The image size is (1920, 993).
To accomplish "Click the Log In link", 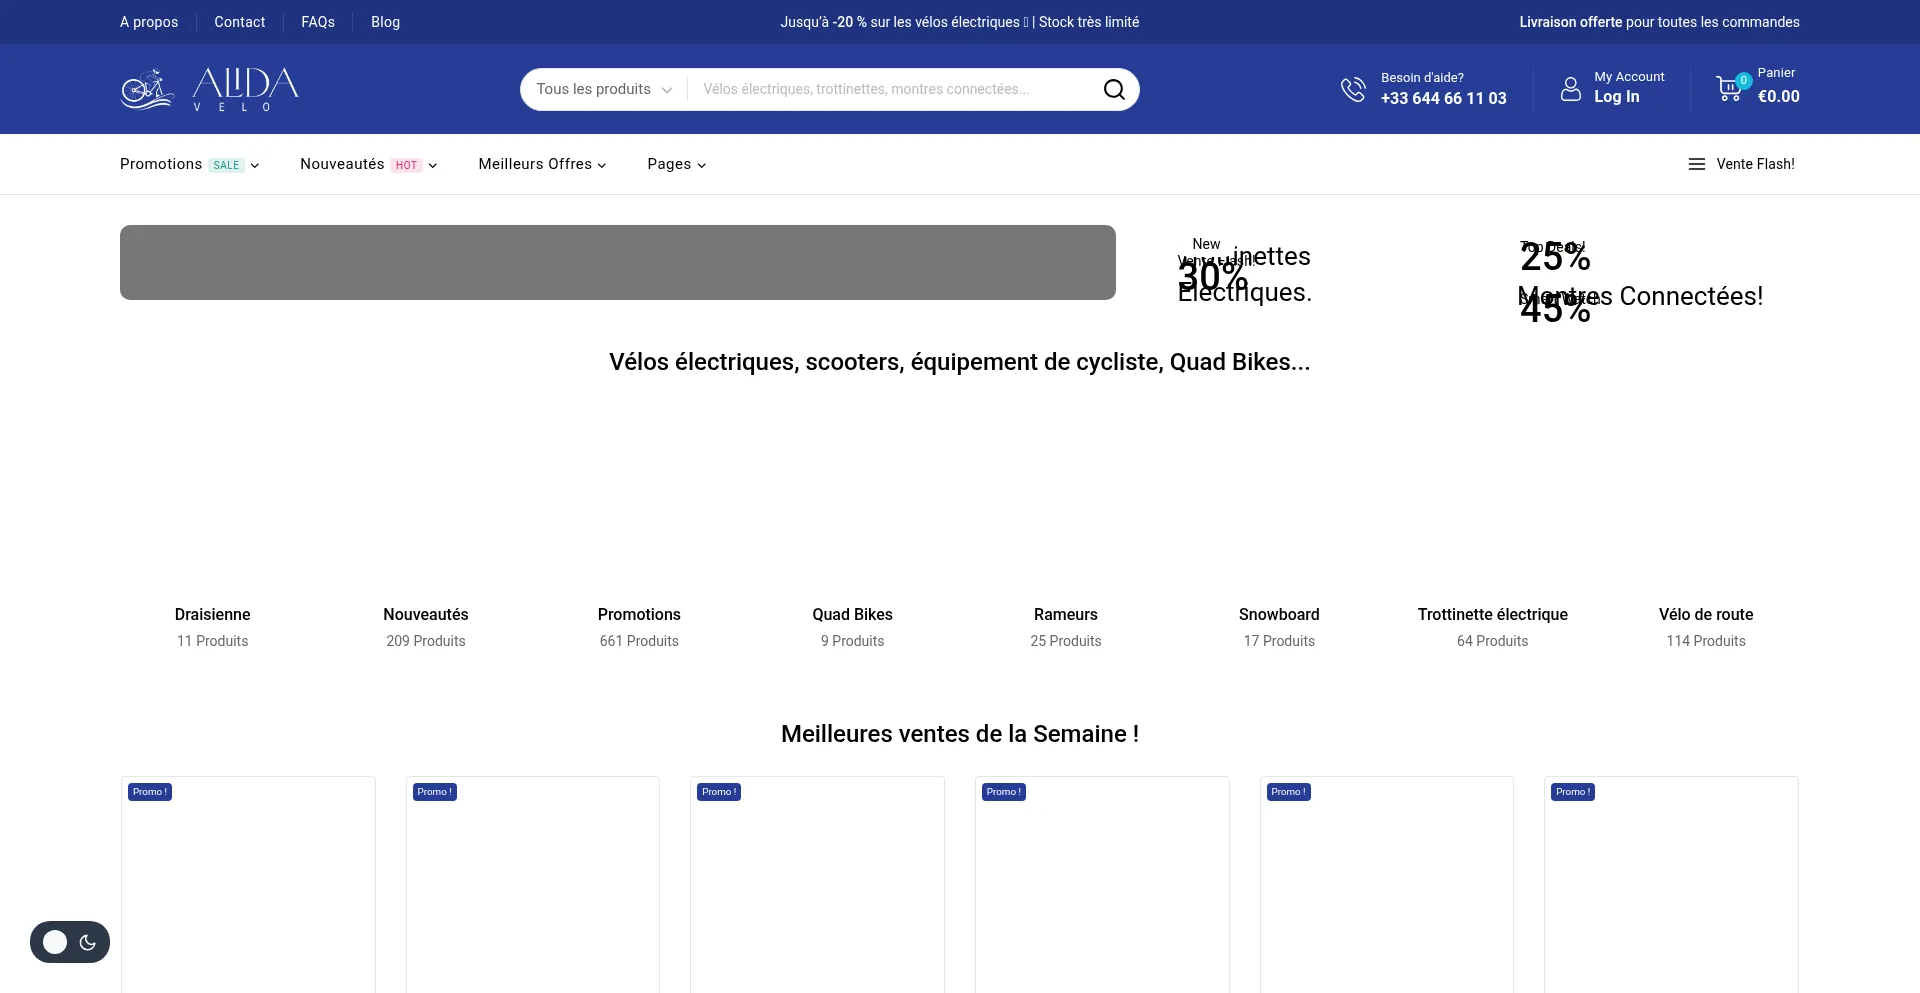I will (x=1616, y=97).
